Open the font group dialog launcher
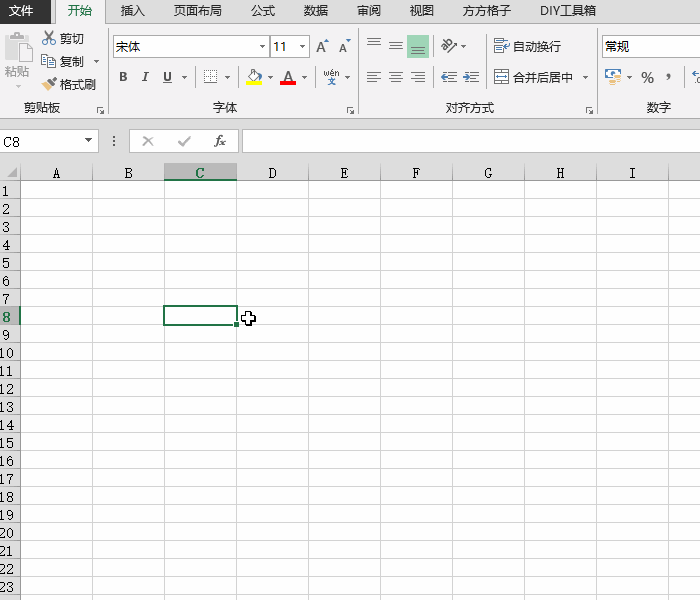This screenshot has height=600, width=700. point(350,110)
